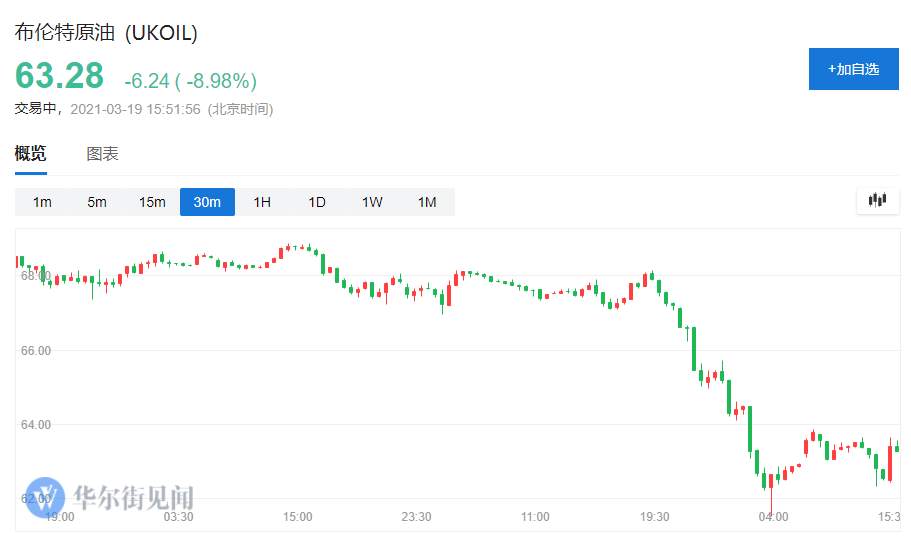Select the 15m timeframe
The width and height of the screenshot is (911, 539).
pos(152,202)
